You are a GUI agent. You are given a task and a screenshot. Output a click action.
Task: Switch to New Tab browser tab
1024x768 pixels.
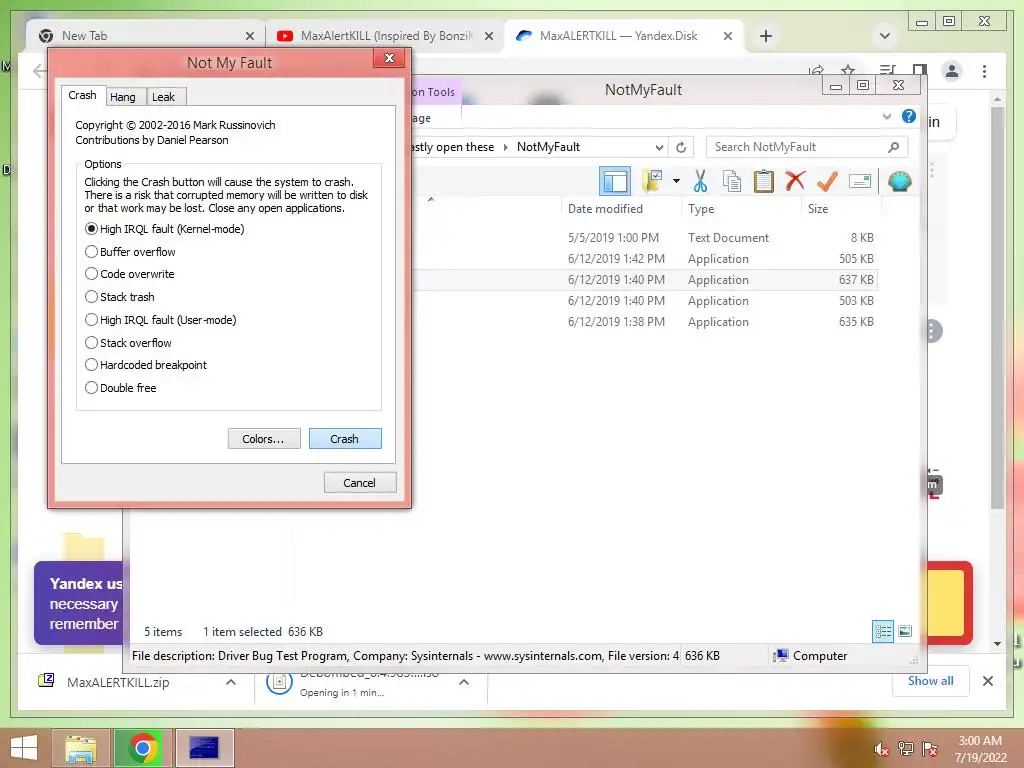[144, 36]
